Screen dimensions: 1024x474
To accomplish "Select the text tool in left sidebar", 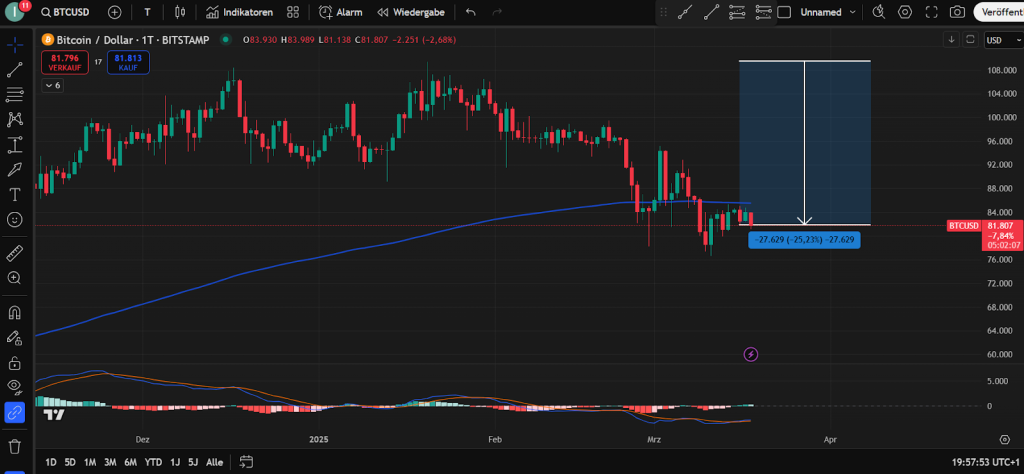I will point(15,193).
